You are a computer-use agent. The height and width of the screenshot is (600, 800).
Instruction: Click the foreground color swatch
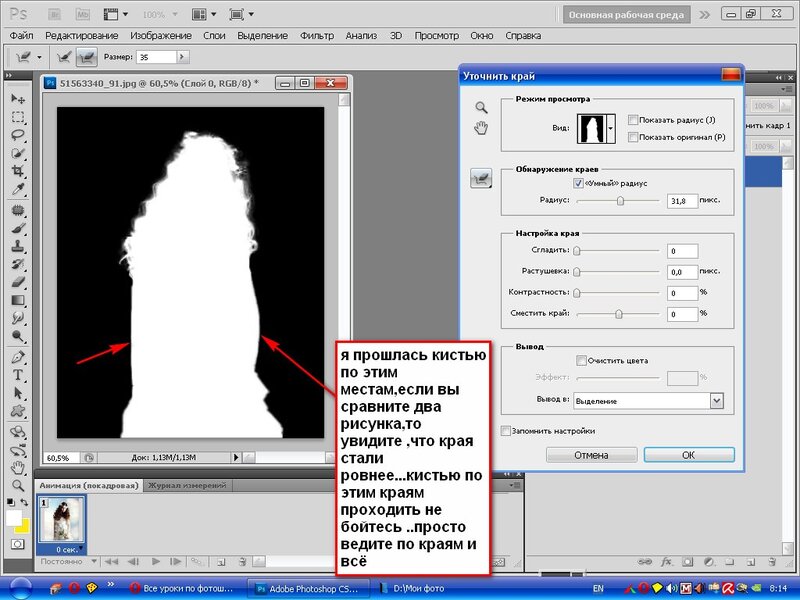tap(14, 517)
